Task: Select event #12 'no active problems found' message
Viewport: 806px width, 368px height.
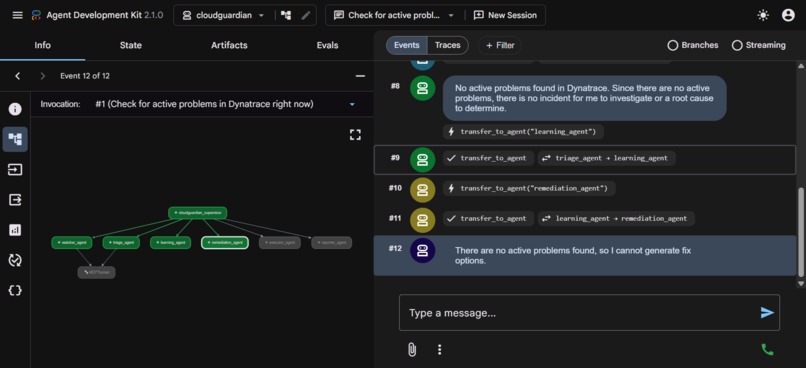Action: (585, 255)
